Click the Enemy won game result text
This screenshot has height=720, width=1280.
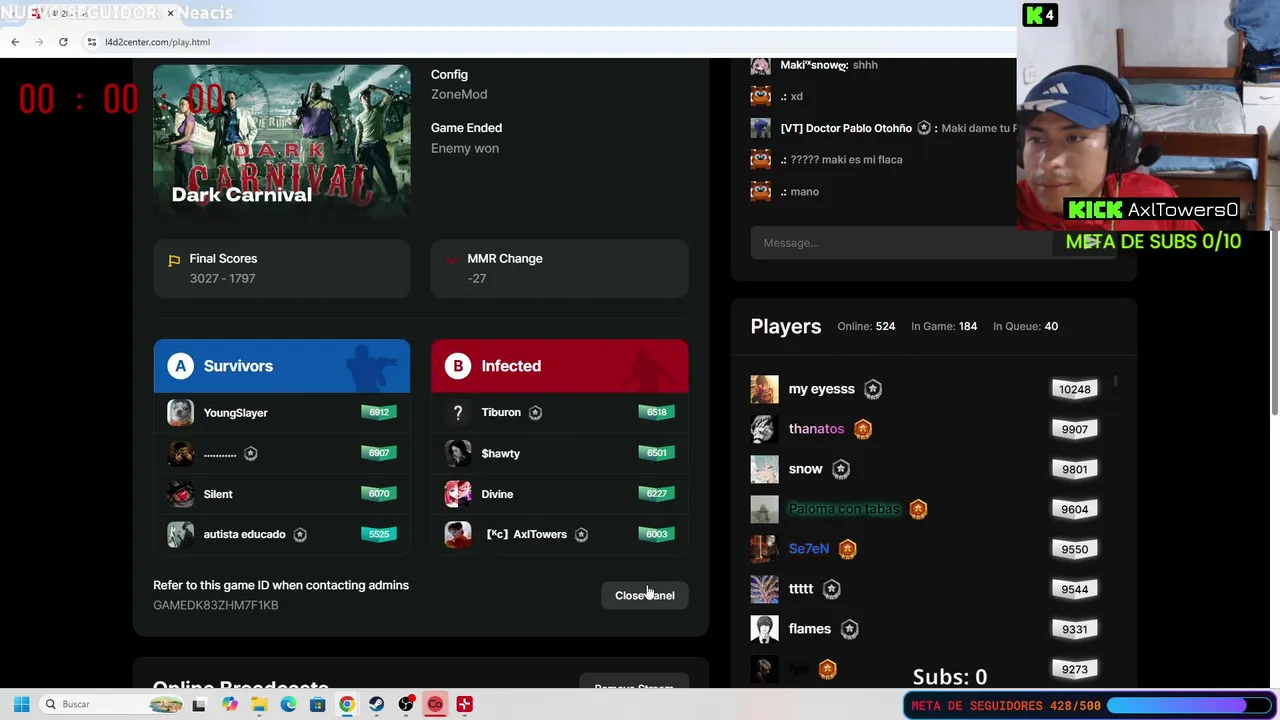tap(465, 148)
